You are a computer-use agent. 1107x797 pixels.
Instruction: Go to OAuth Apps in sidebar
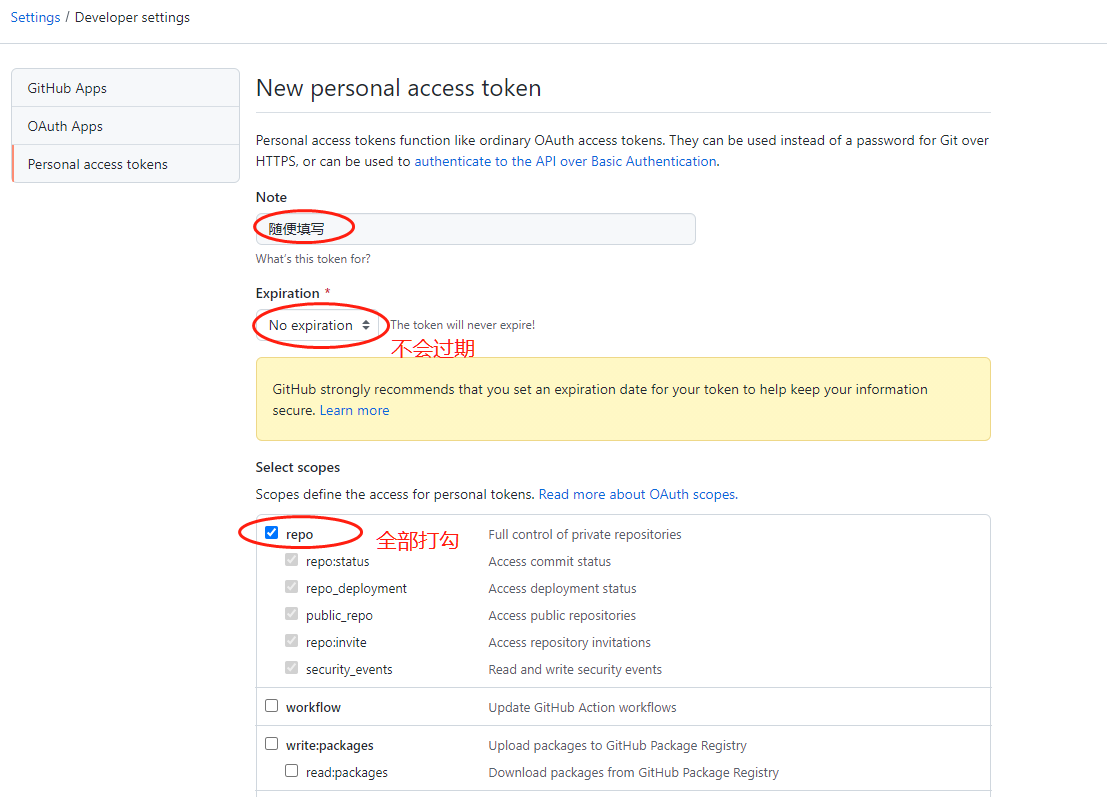tap(65, 126)
